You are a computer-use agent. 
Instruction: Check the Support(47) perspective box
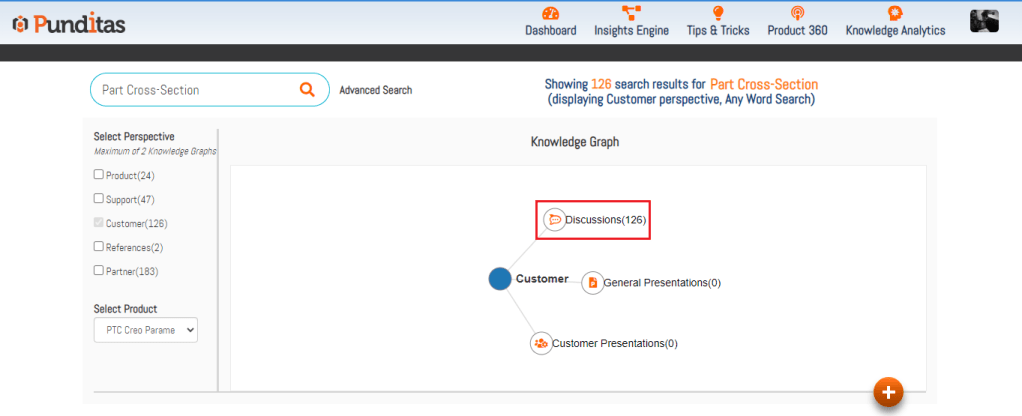coord(99,198)
